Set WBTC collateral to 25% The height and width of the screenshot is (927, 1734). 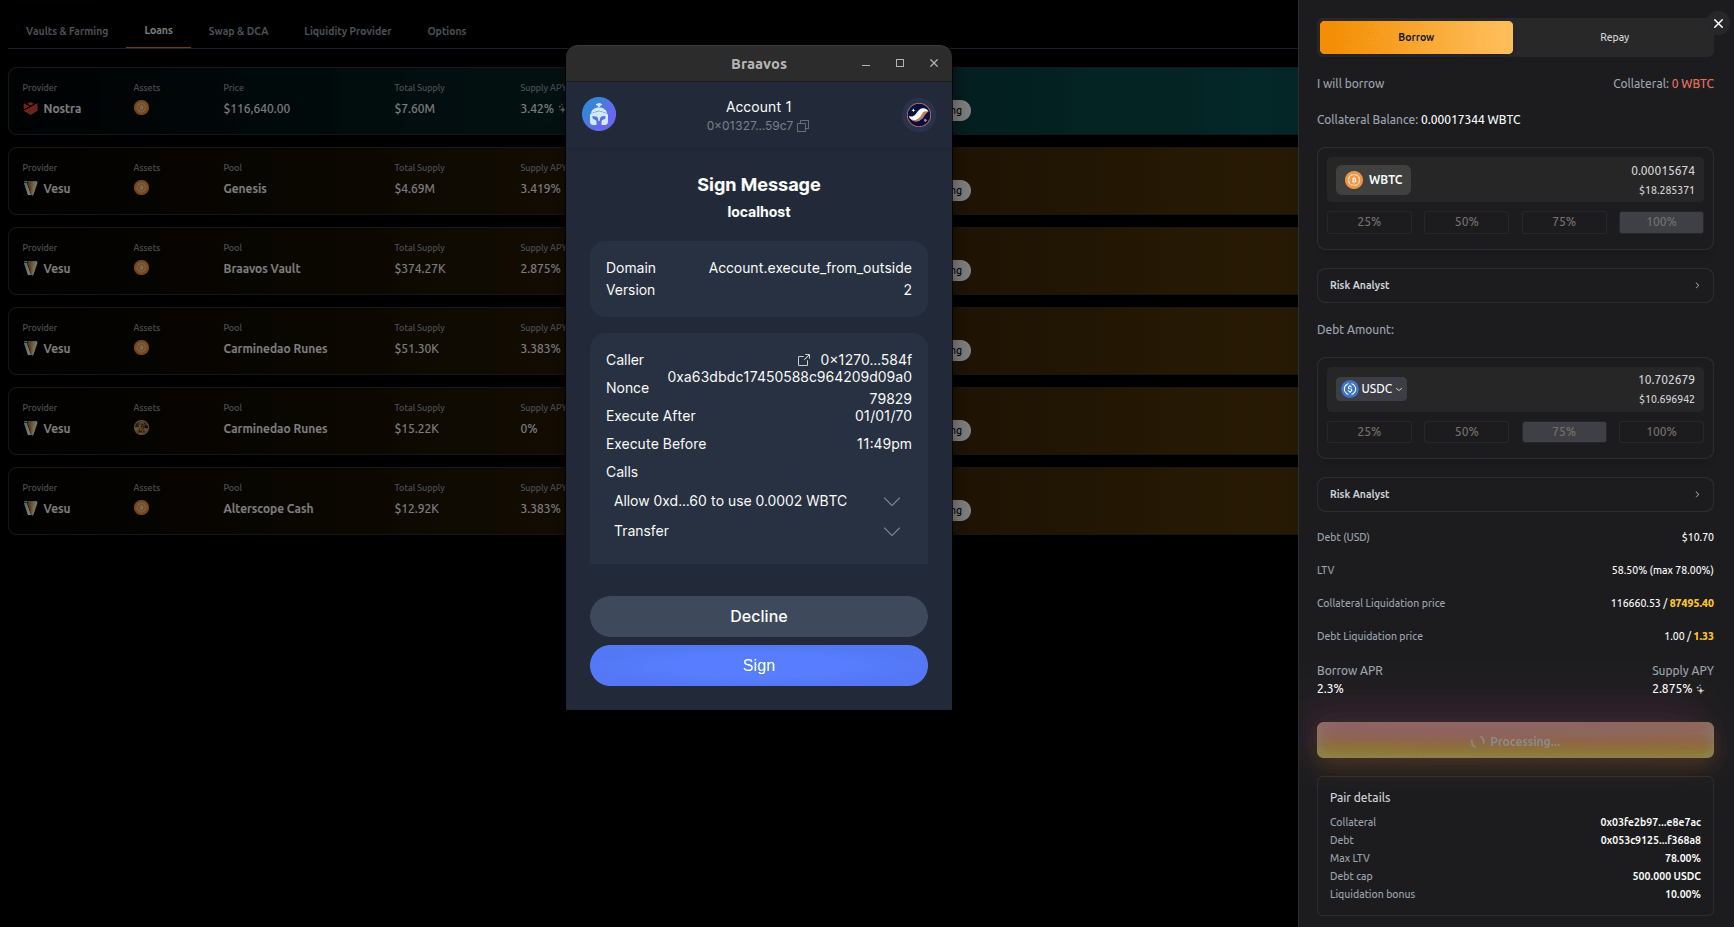coord(1369,222)
